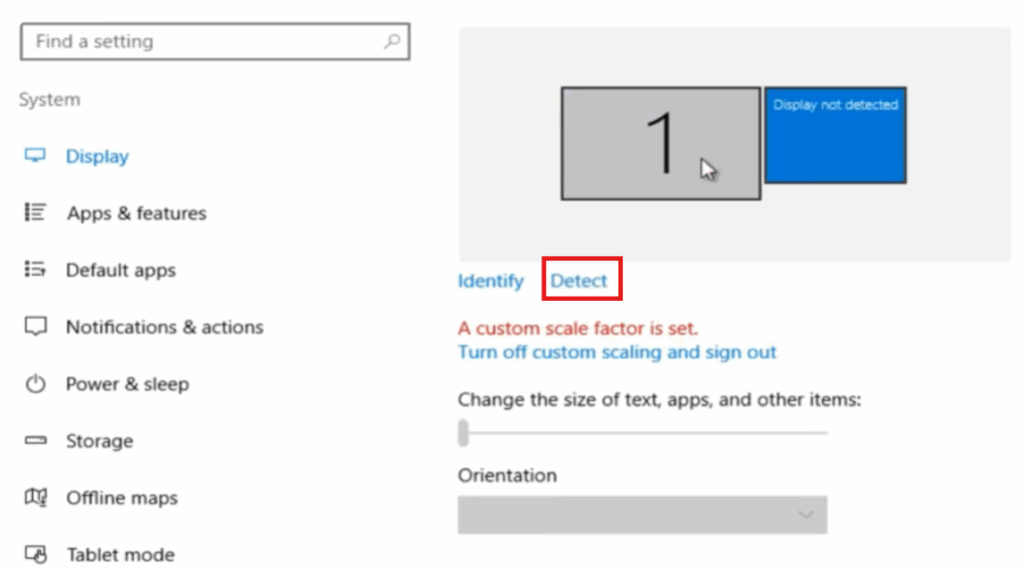Image resolution: width=1024 pixels, height=568 pixels.
Task: Click the Display monitor icon in sidebar
Action: (36, 156)
